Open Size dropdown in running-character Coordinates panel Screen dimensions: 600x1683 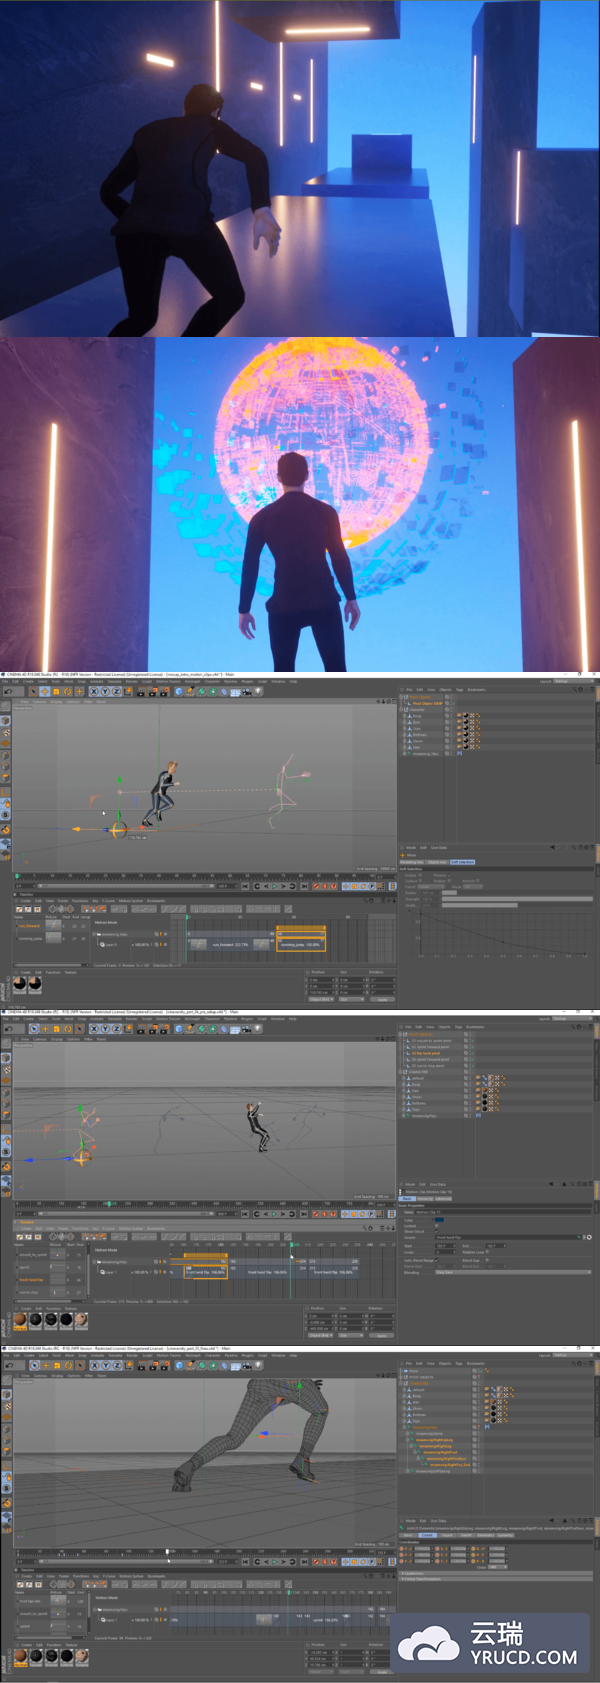tap(352, 999)
